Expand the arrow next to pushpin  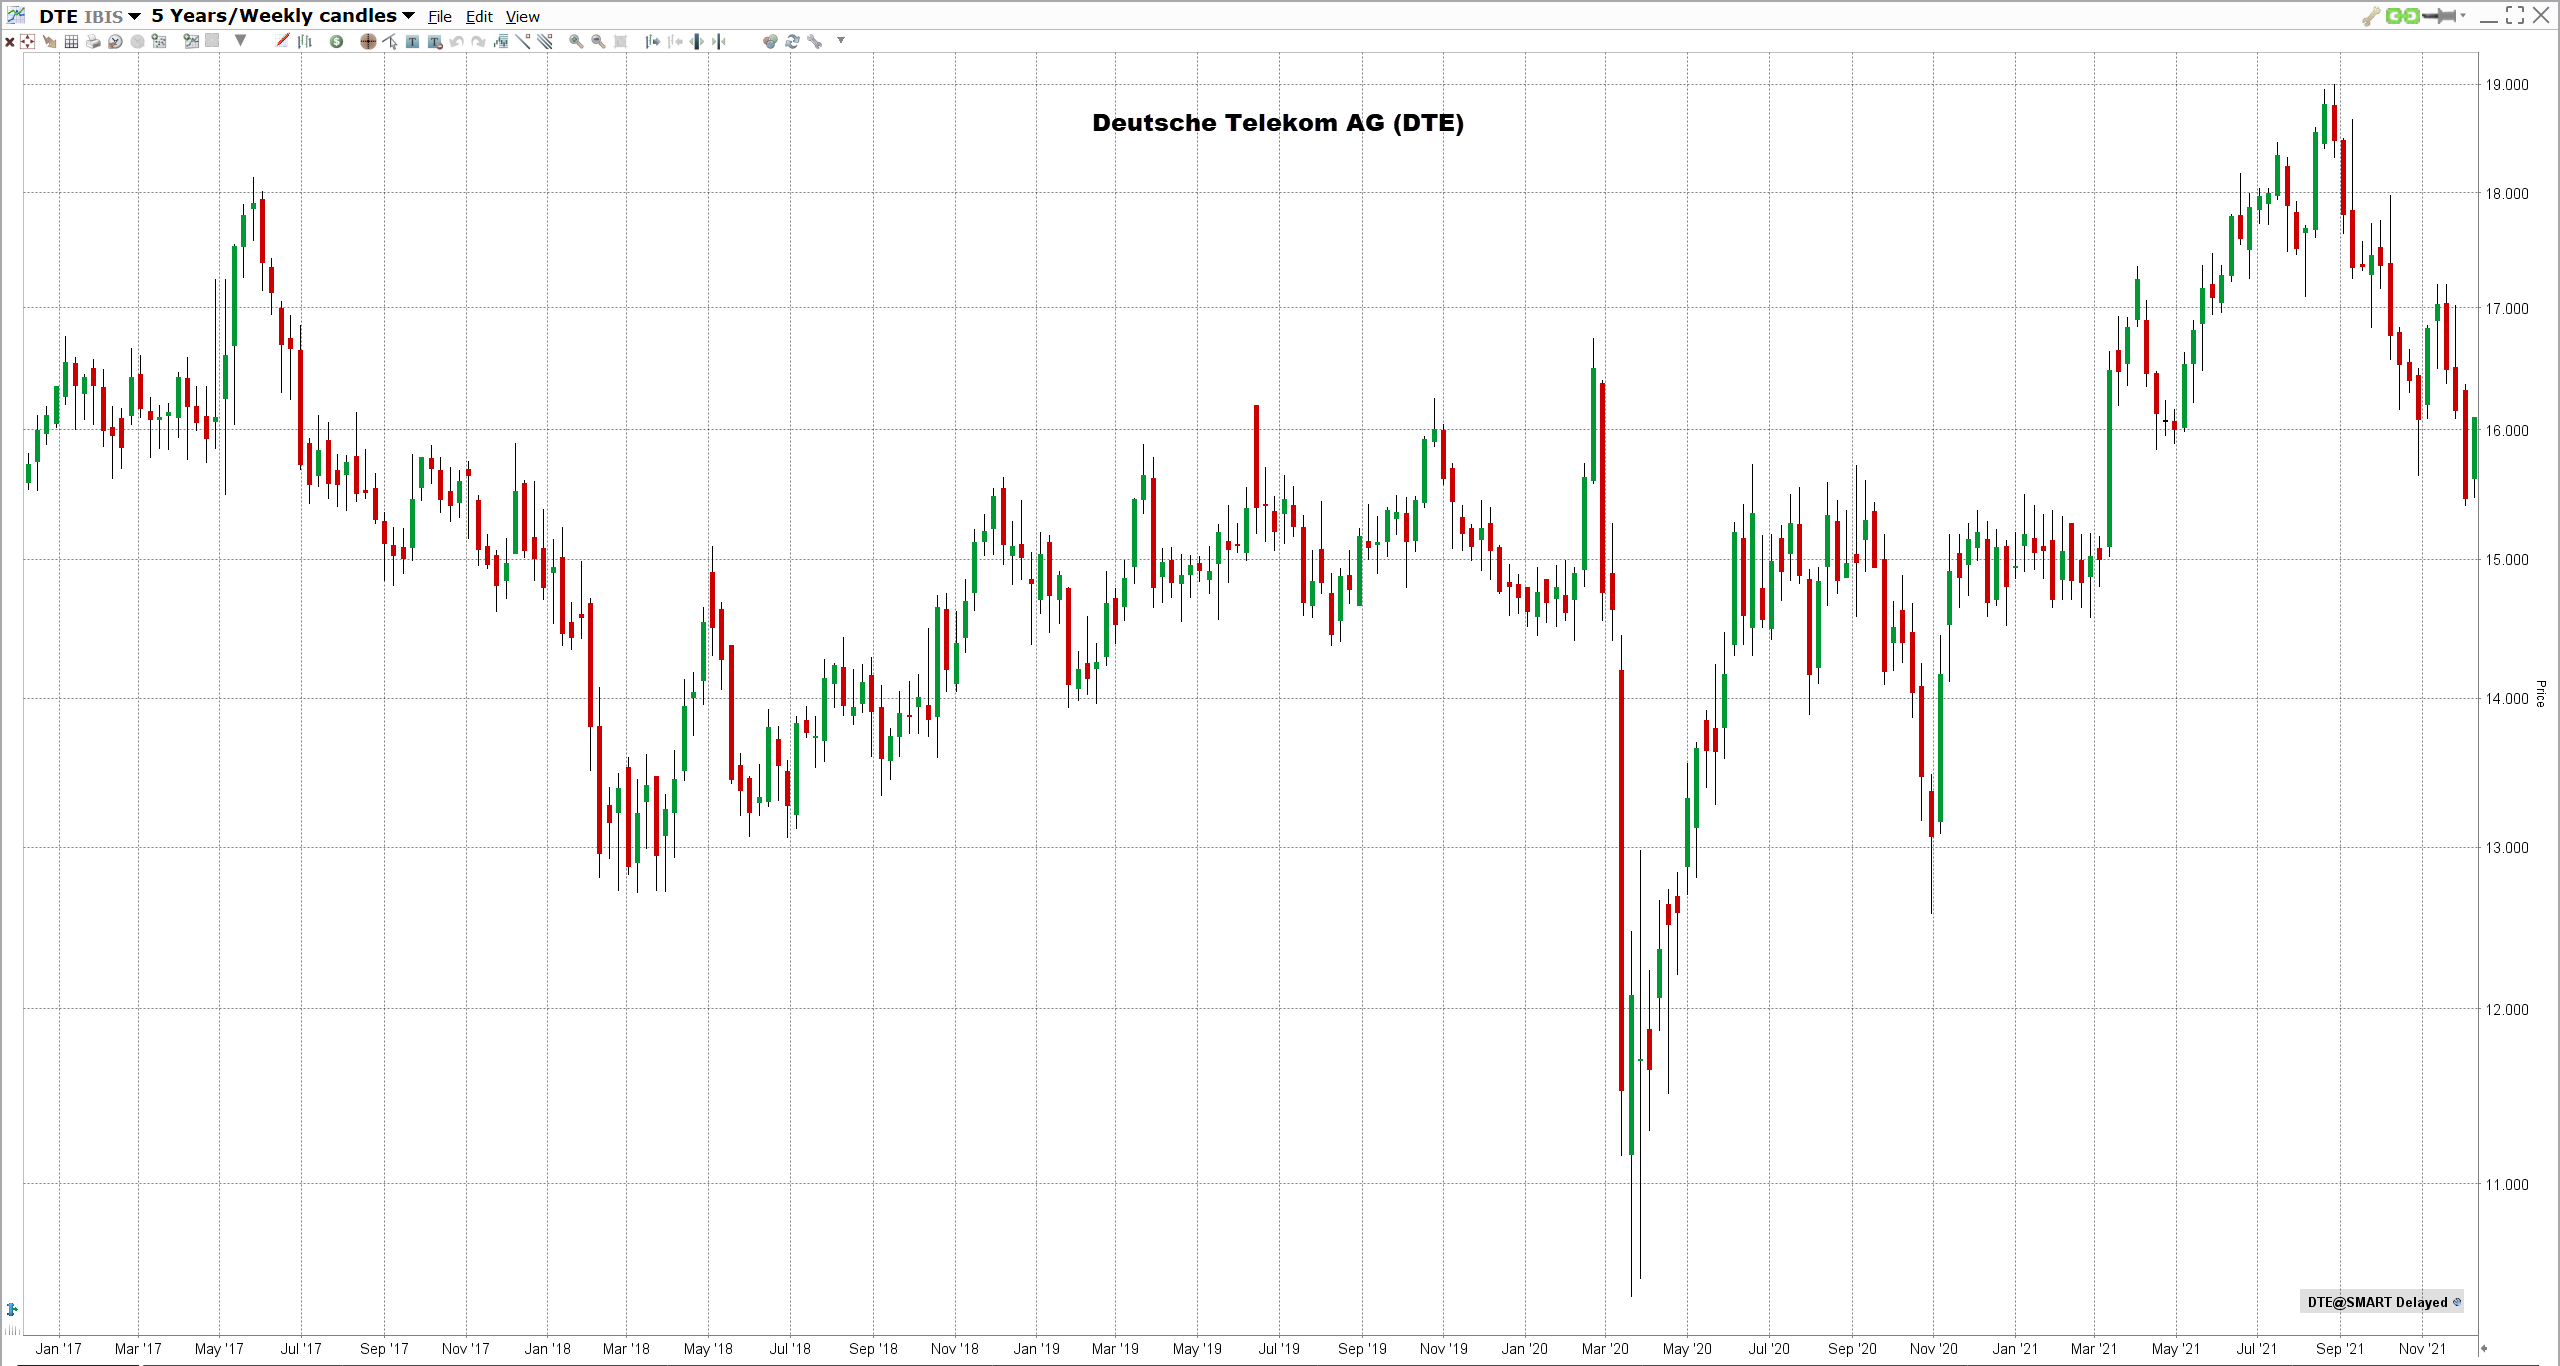(2463, 15)
